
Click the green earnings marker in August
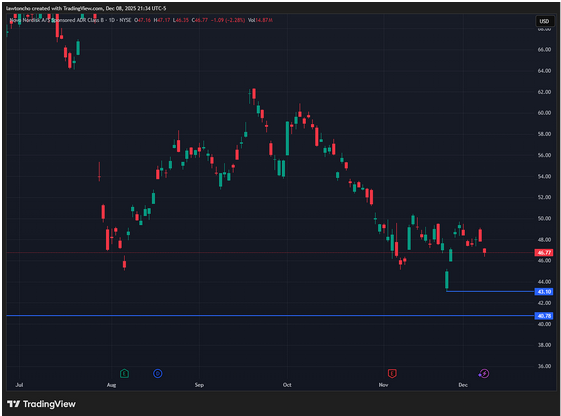(x=124, y=374)
